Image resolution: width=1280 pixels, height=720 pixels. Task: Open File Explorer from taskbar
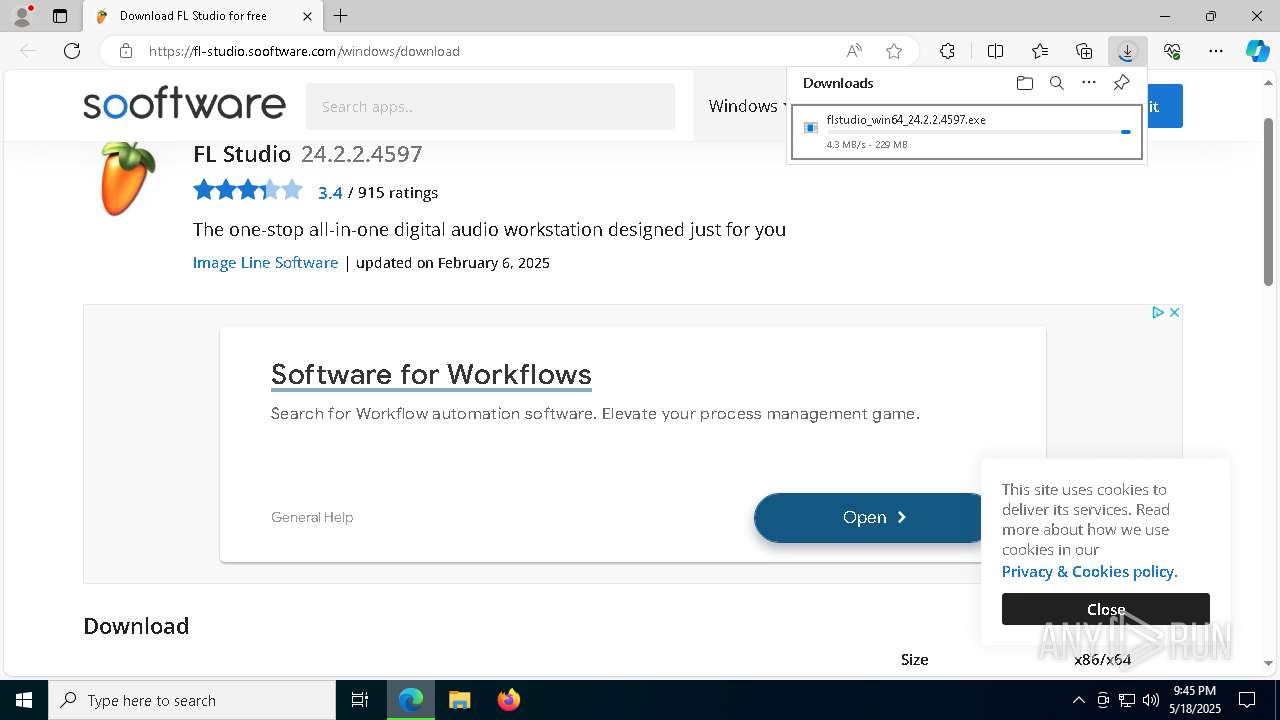click(x=459, y=700)
